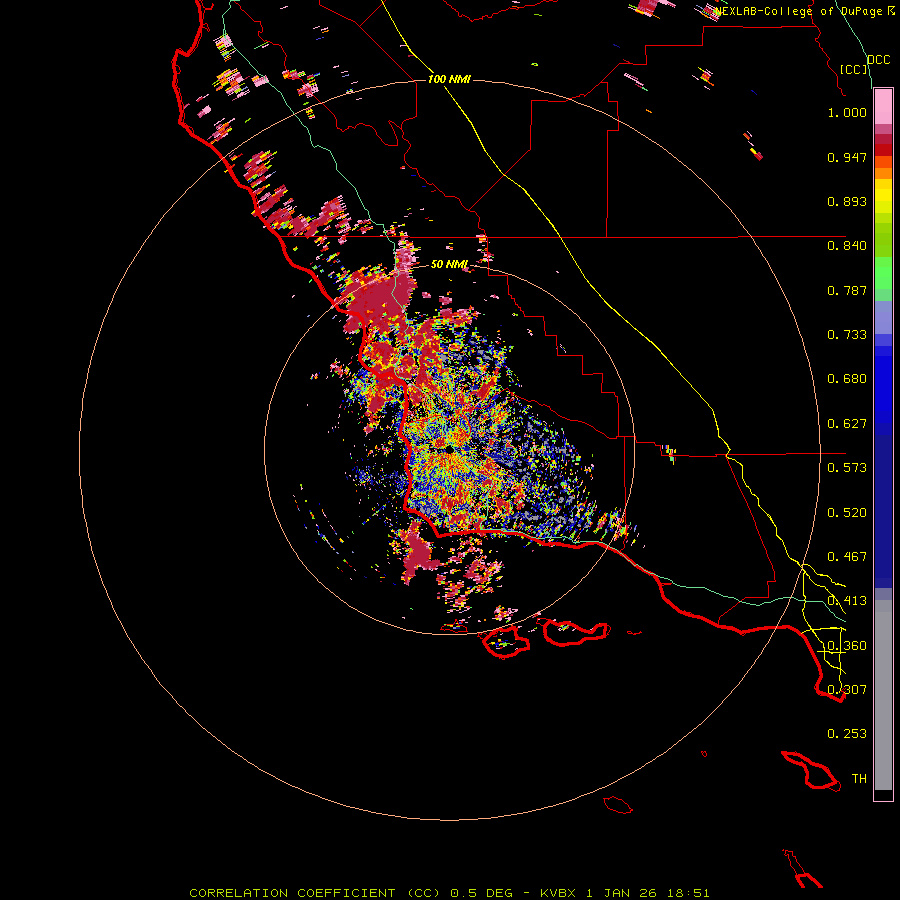This screenshot has width=900, height=900.
Task: Click the DCC label above the color bar
Action: click(878, 59)
